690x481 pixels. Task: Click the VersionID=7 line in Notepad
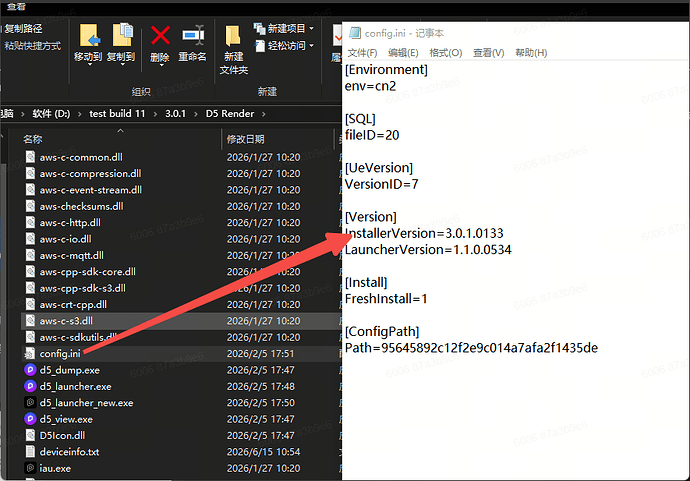coord(382,184)
